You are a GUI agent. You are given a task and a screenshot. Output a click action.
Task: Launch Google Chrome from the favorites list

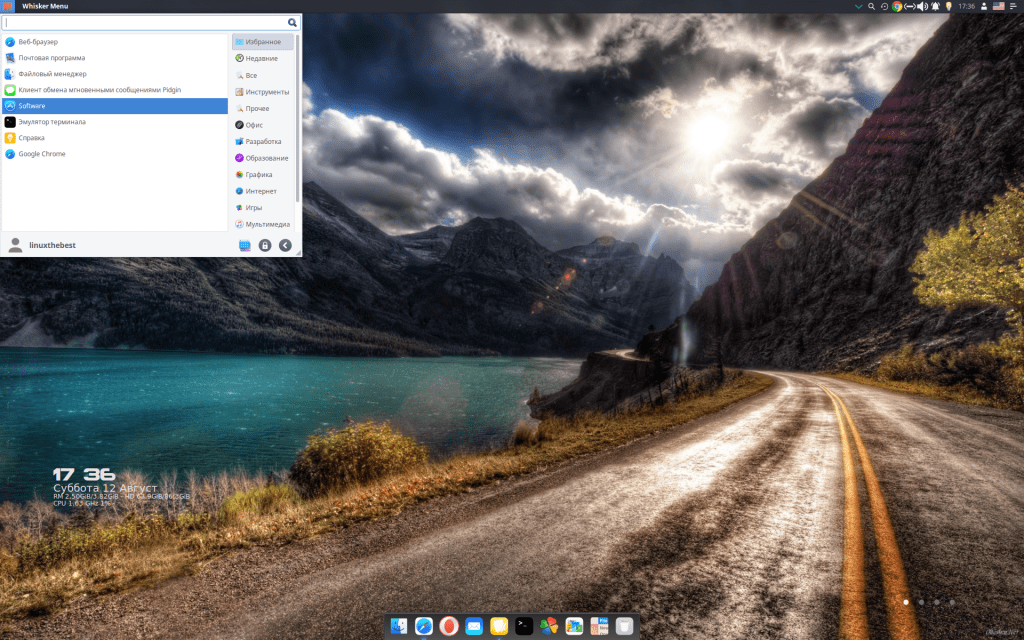point(115,153)
